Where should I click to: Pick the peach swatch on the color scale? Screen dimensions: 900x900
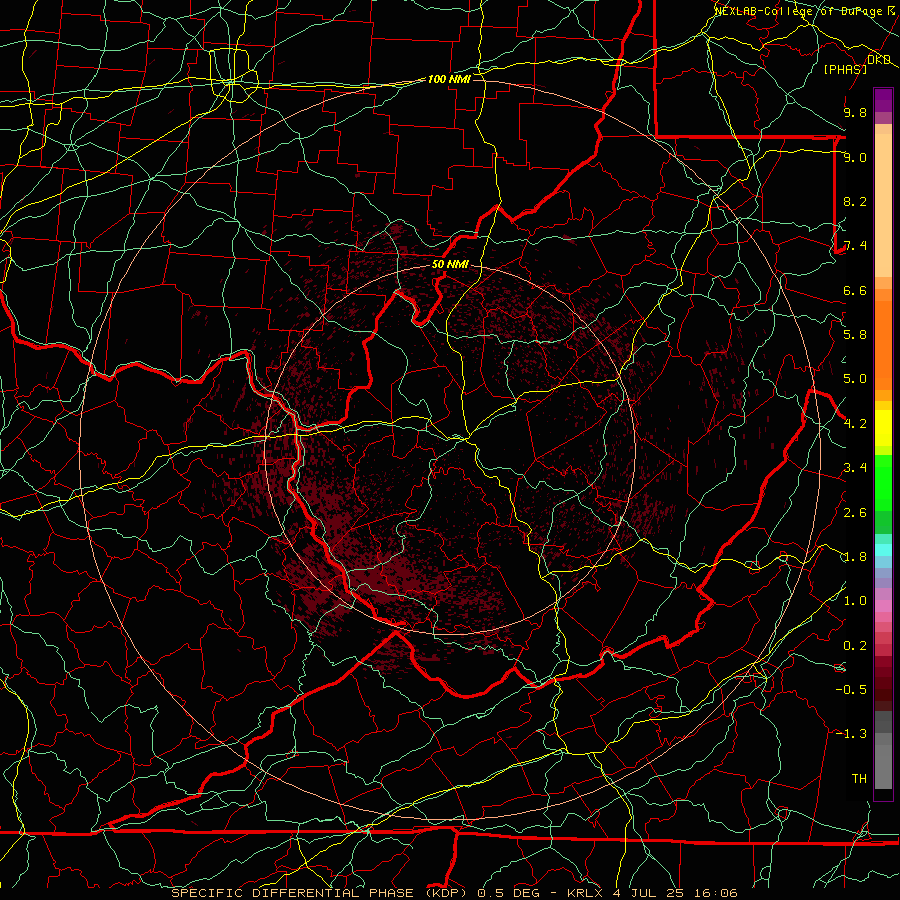pos(883,205)
